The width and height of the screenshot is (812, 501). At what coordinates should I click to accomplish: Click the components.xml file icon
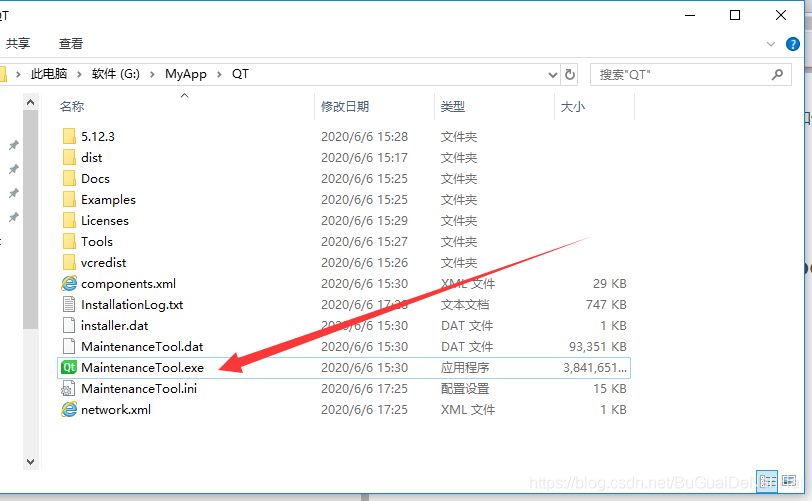[69, 283]
